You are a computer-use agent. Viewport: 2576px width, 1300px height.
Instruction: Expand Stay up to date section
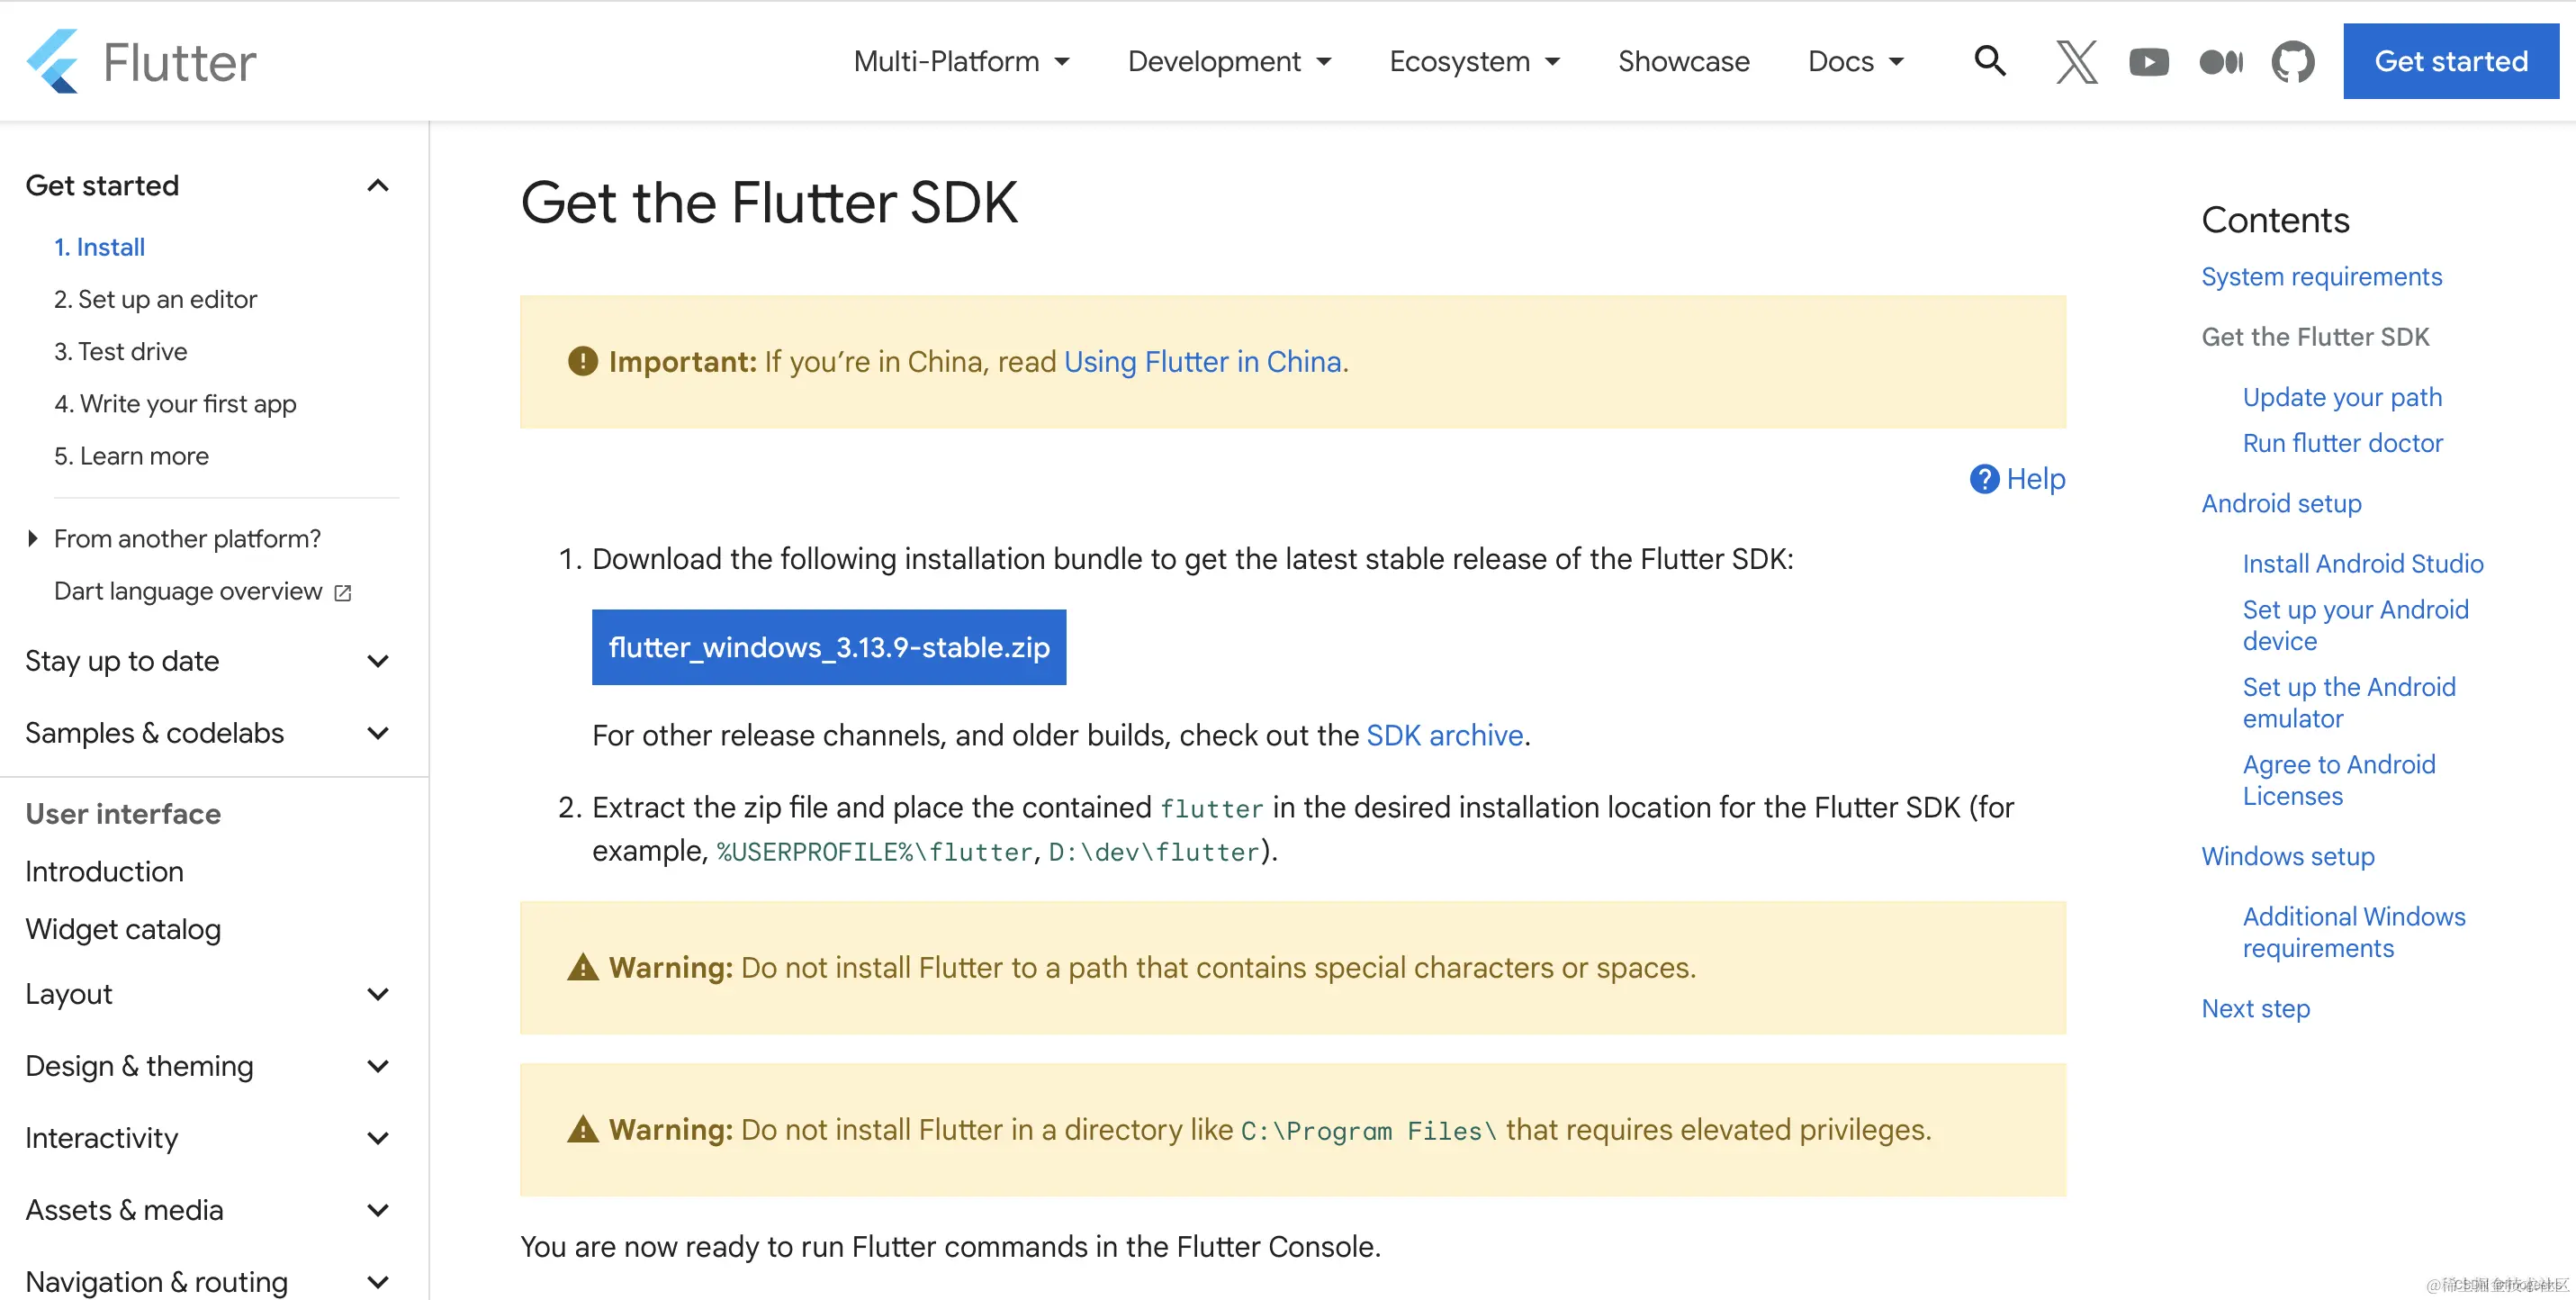(x=378, y=661)
